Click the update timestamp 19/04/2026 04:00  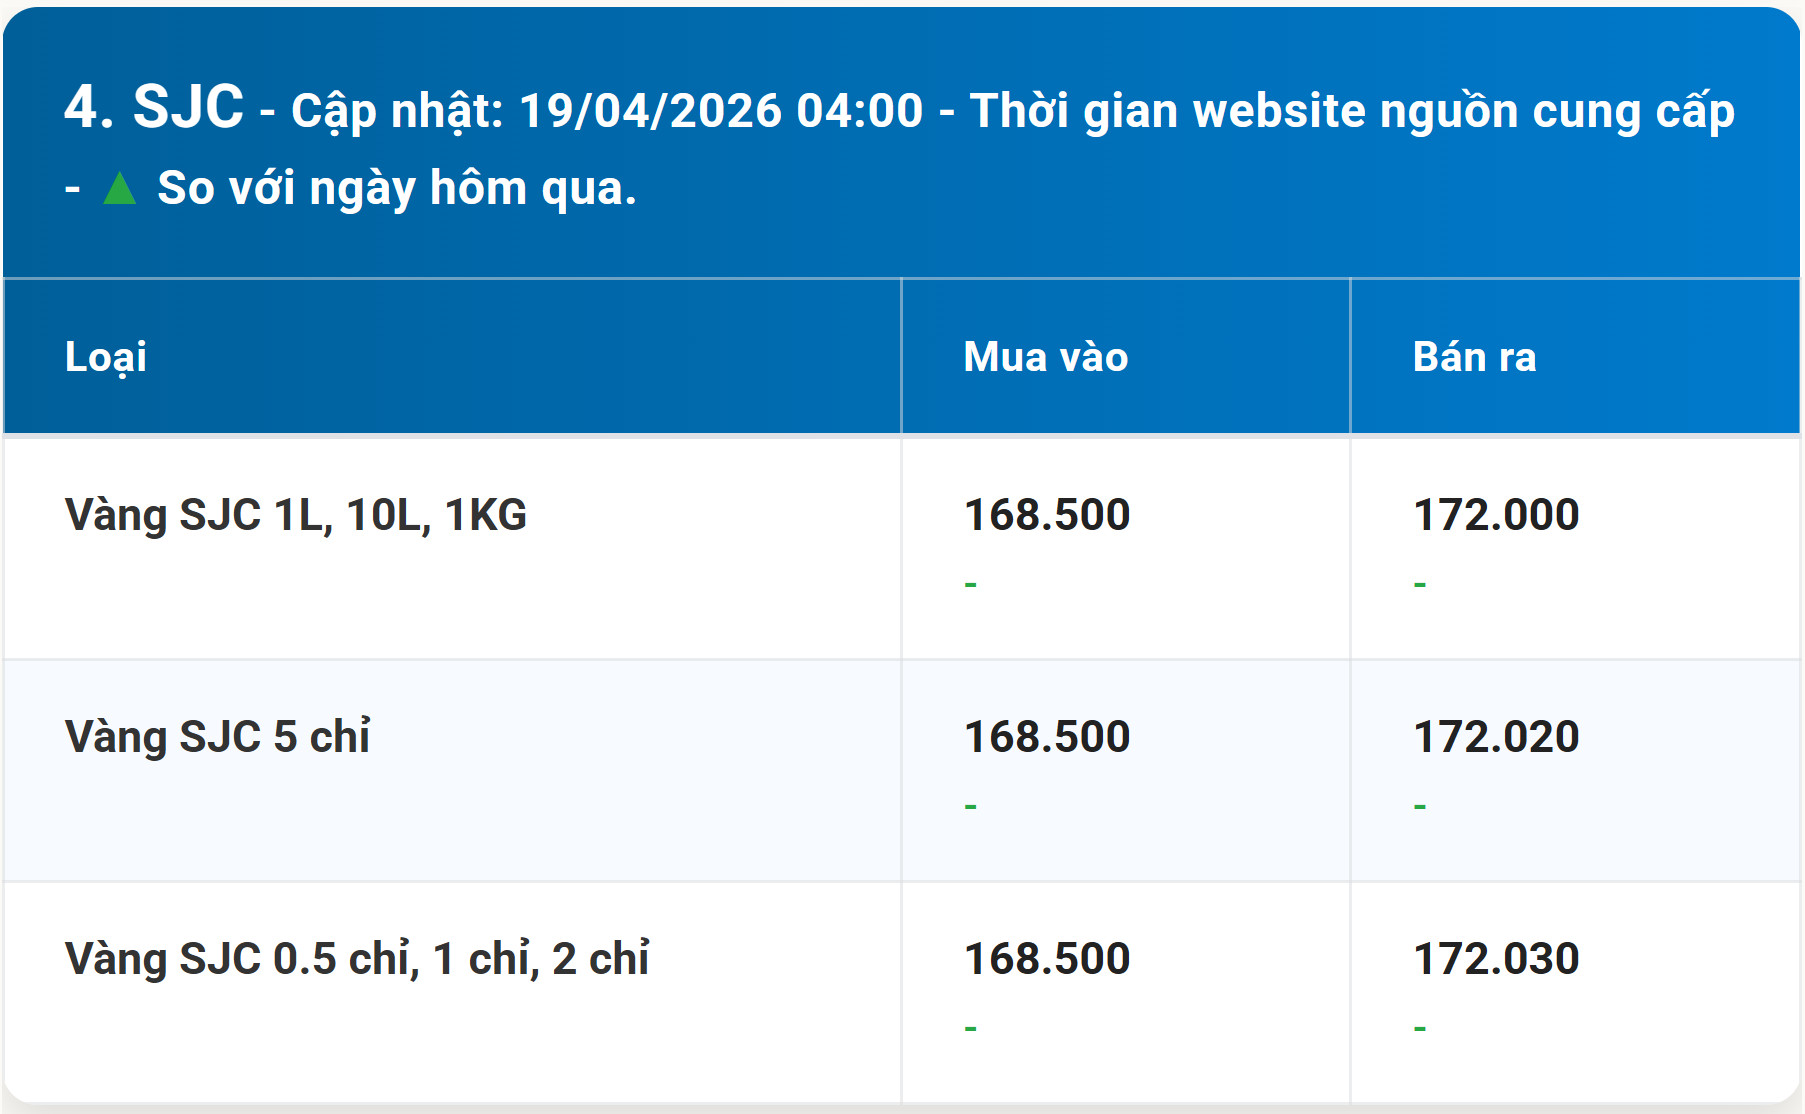click(720, 111)
